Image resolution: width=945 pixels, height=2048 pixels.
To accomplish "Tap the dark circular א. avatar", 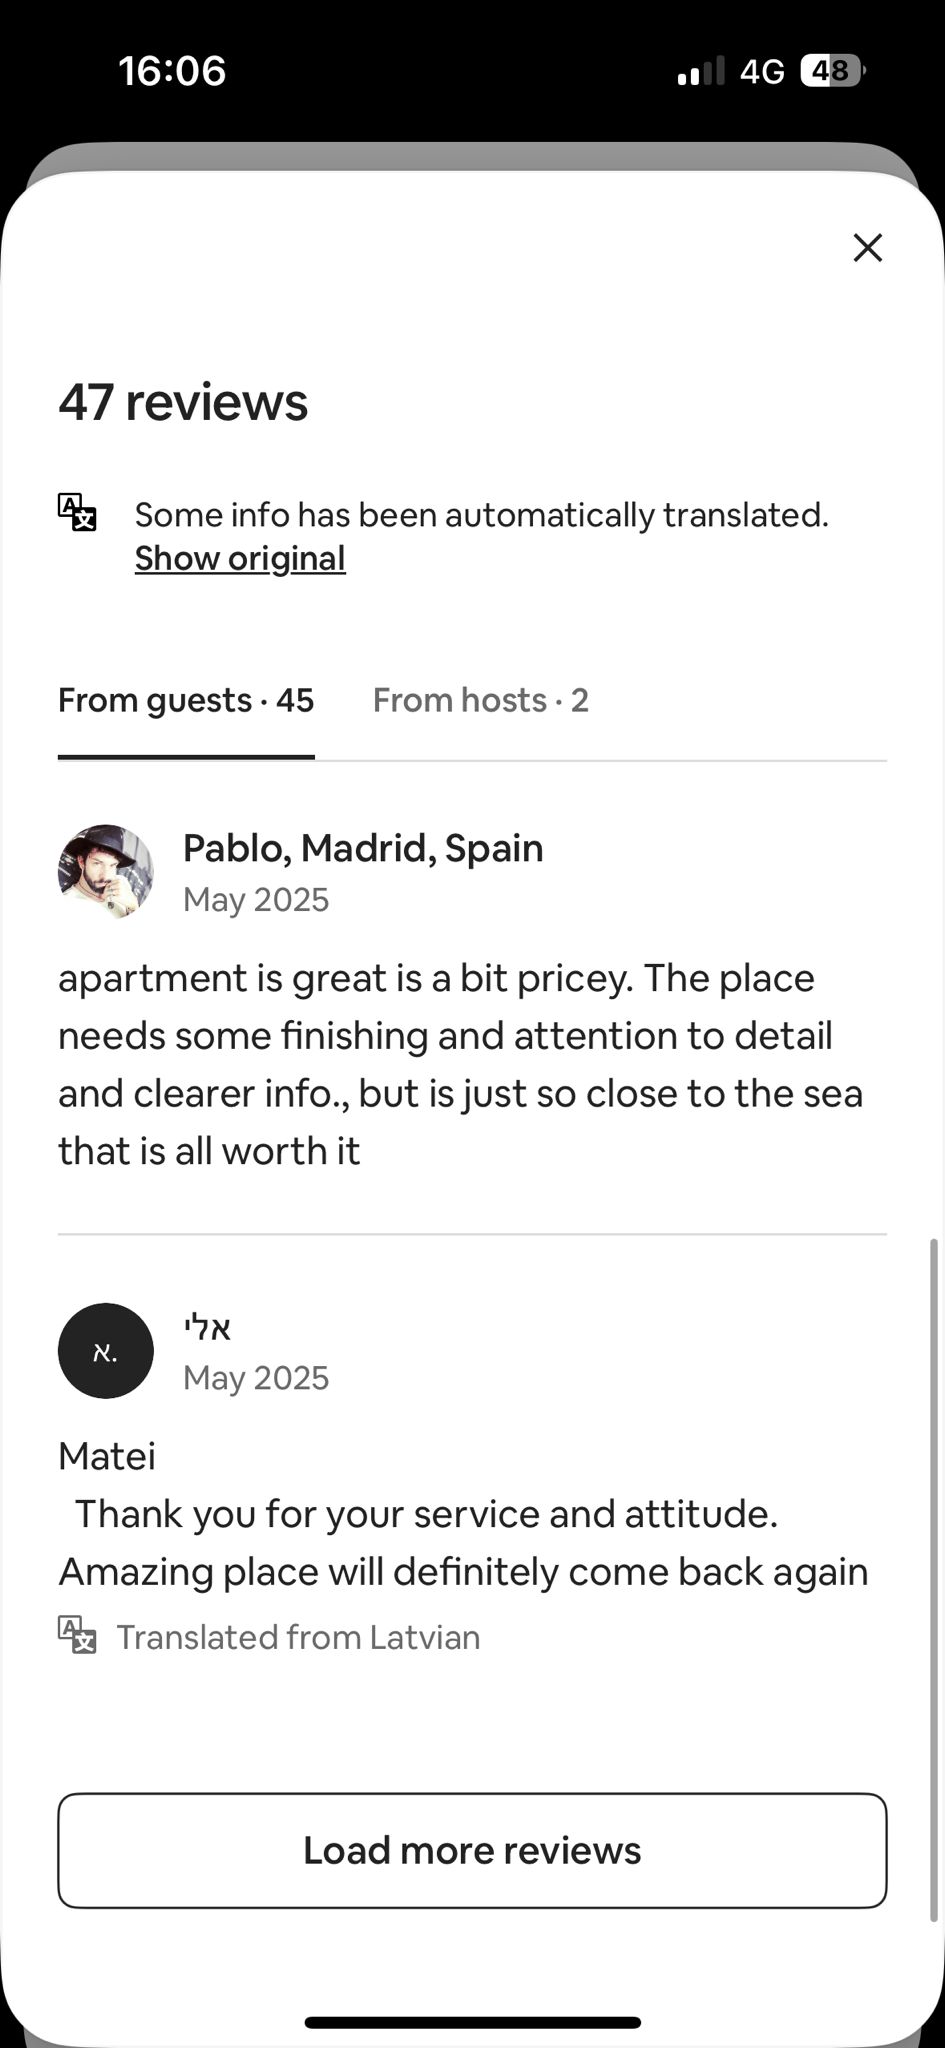I will point(106,1350).
